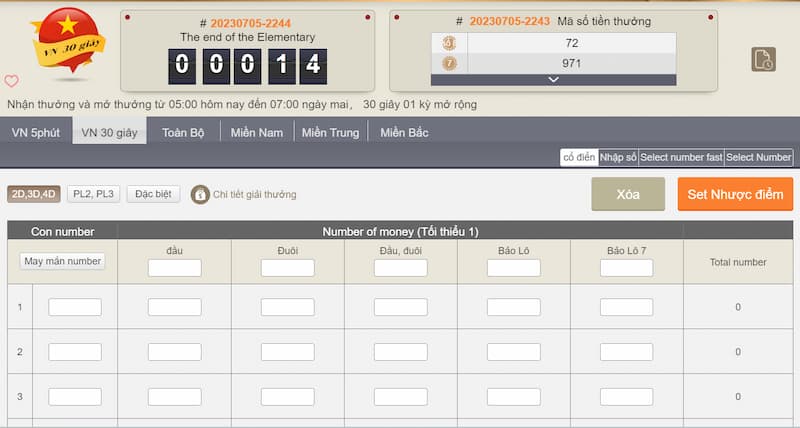This screenshot has height=428, width=800.
Task: Click the rank 7 medal icon
Action: (x=450, y=63)
